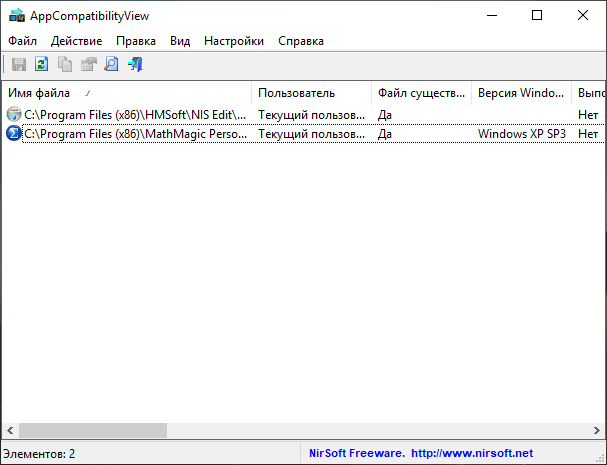The width and height of the screenshot is (607, 465).
Task: Open the Действие menu
Action: point(76,41)
